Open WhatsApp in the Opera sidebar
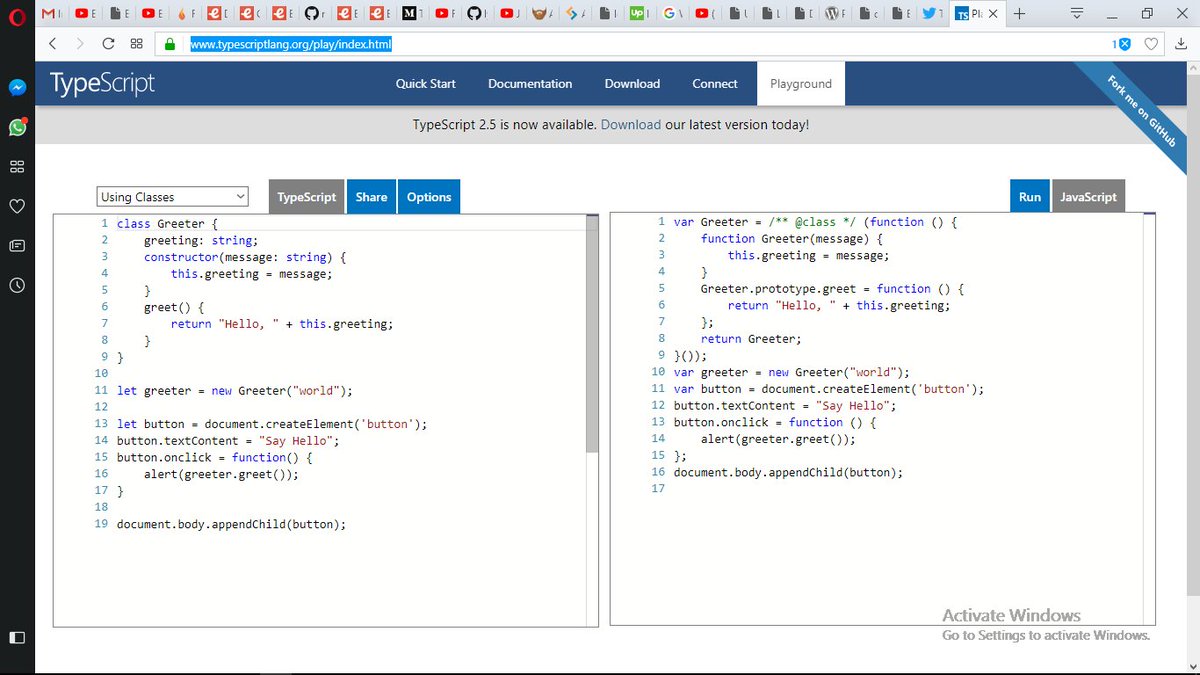The width and height of the screenshot is (1200, 675). [17, 127]
